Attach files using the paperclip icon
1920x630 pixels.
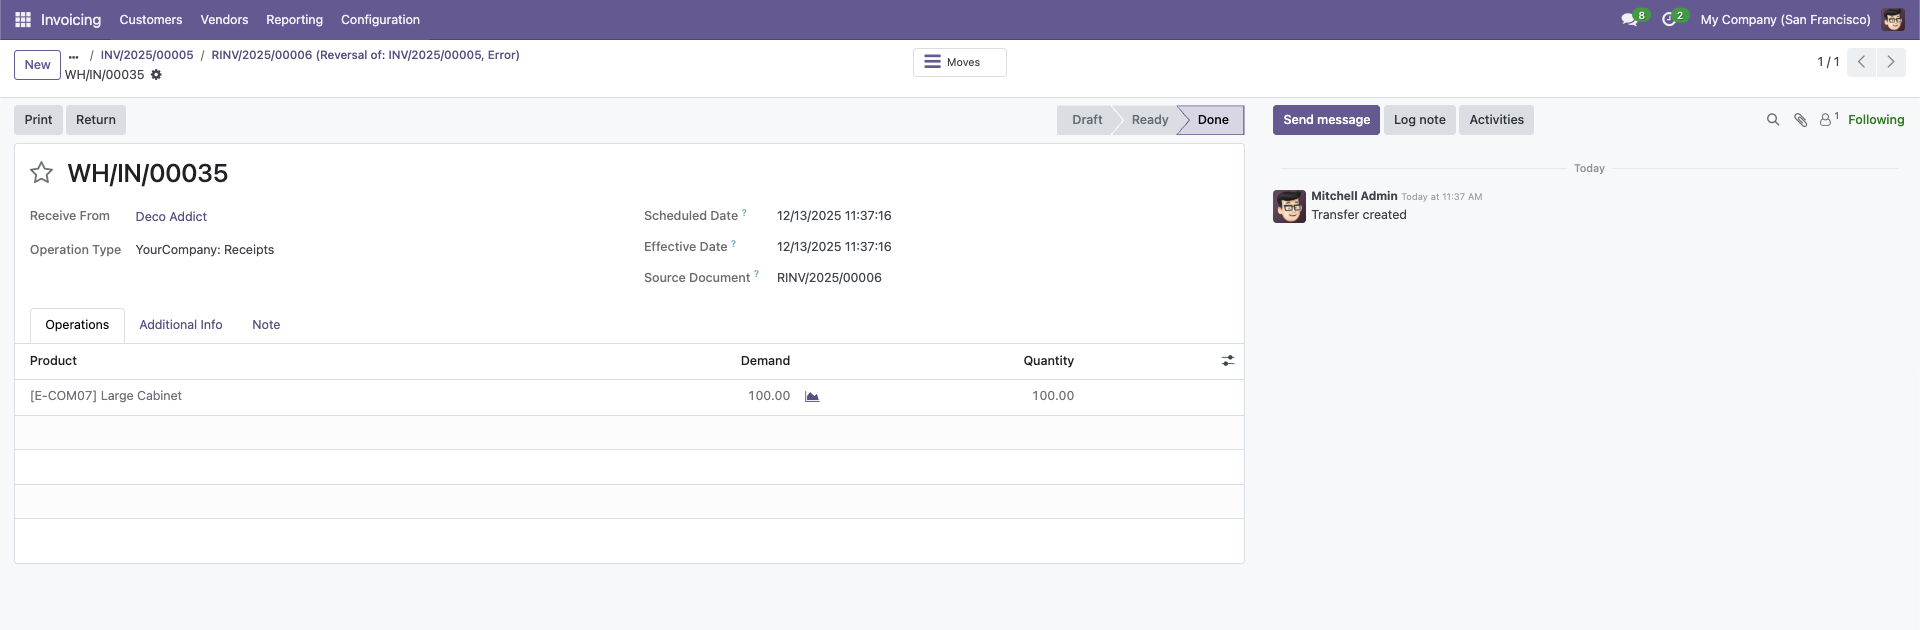(x=1800, y=120)
